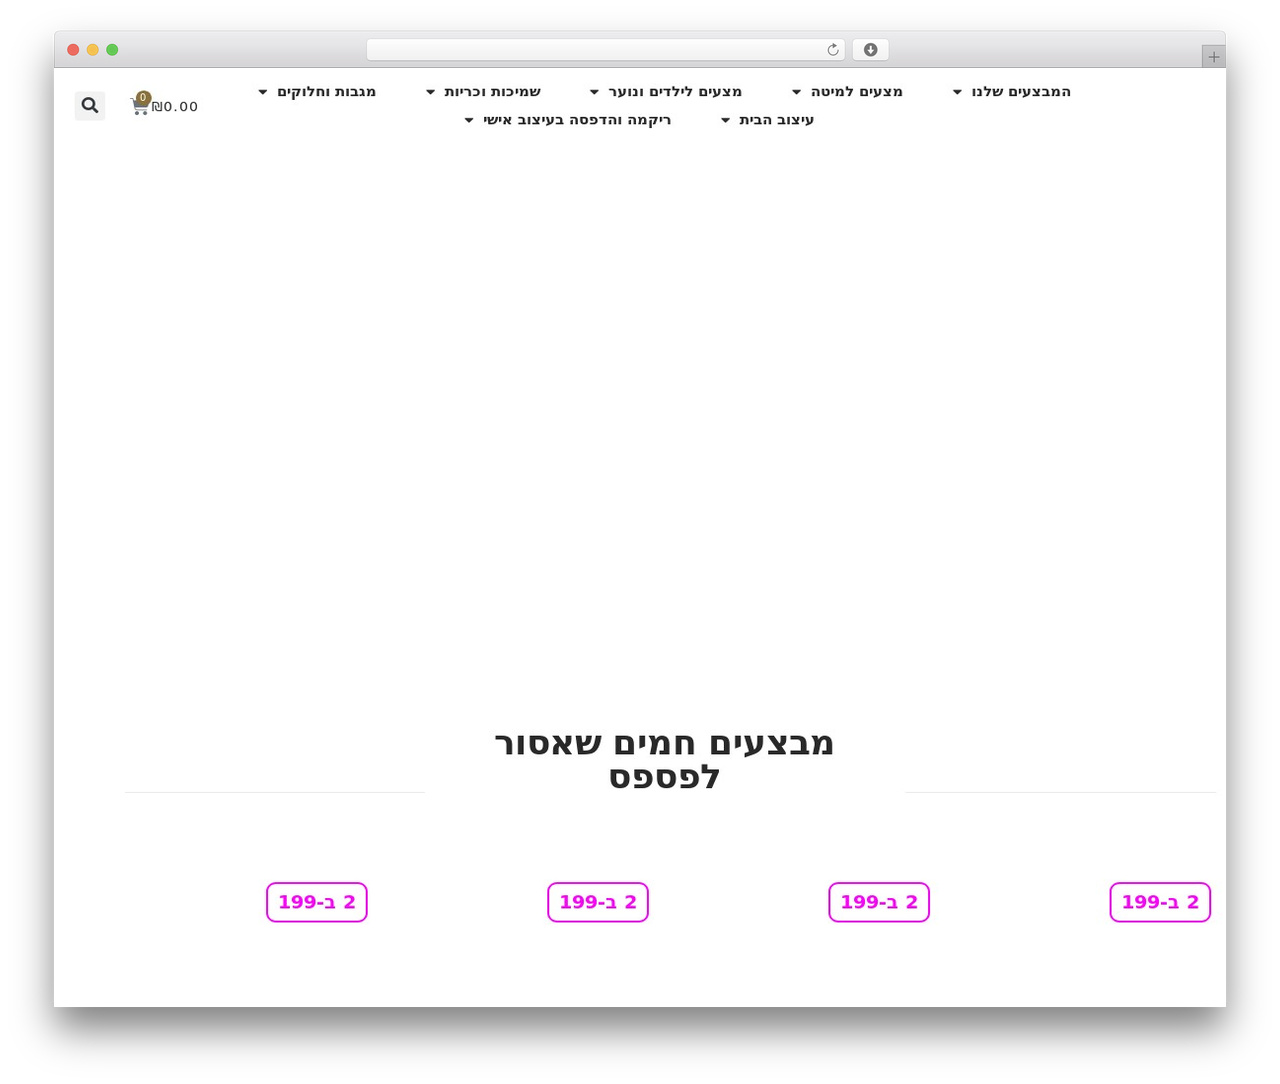Open the site search magnifier icon
This screenshot has width=1280, height=1084.
[90, 105]
